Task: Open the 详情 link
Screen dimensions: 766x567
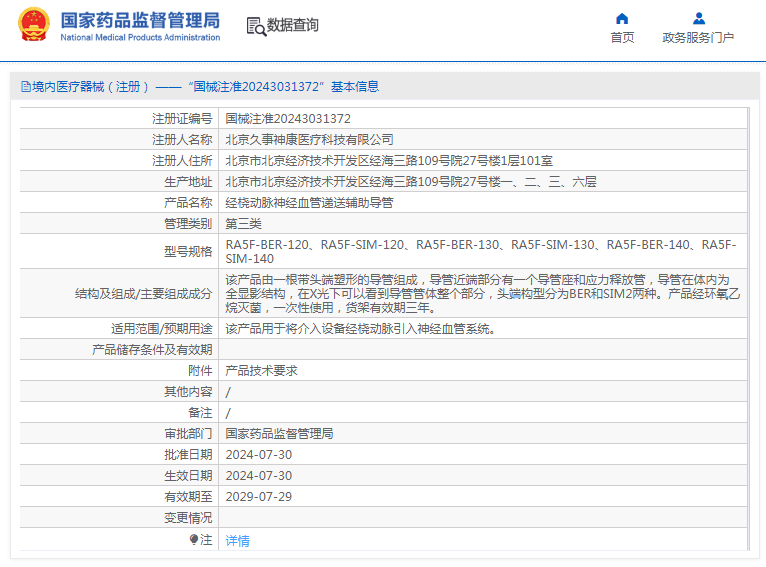Action: click(x=237, y=541)
